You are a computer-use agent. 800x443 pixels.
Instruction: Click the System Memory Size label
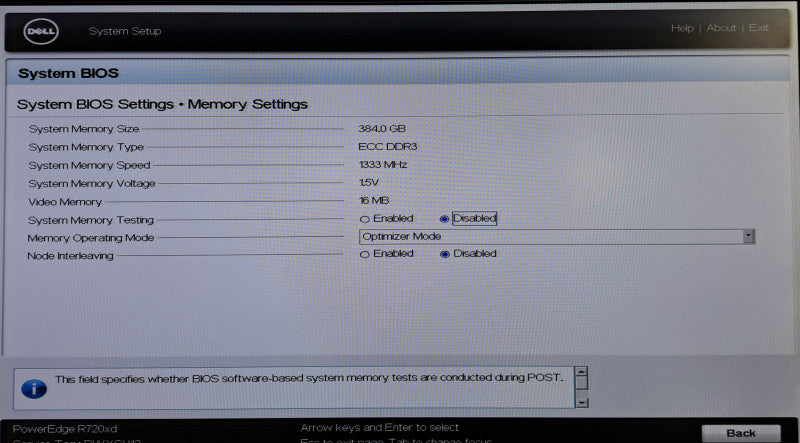click(x=84, y=129)
